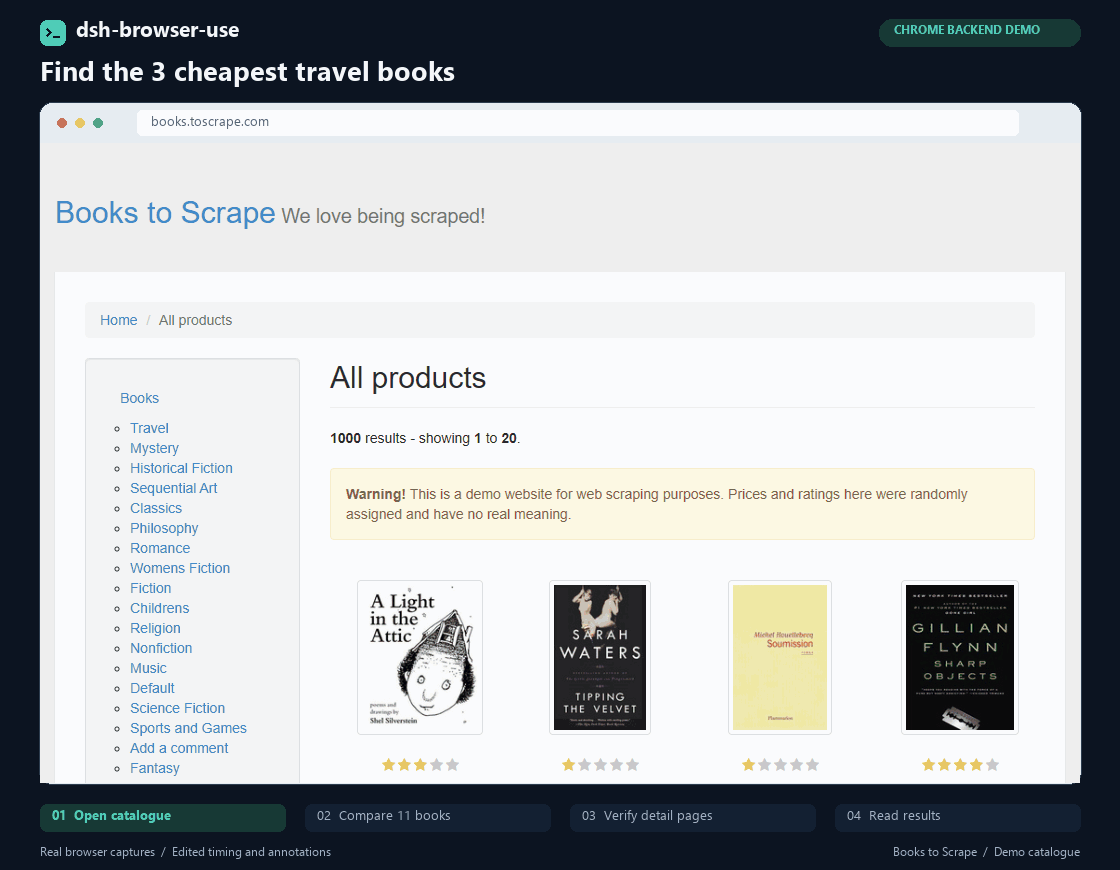The height and width of the screenshot is (870, 1120).
Task: Open the Books to Scrape site title link
Action: point(165,213)
